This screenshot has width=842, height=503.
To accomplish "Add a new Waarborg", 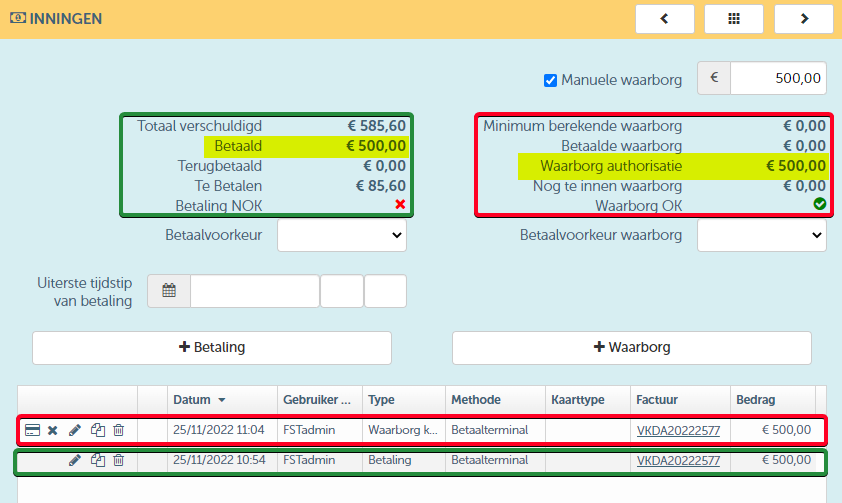I will tap(632, 348).
